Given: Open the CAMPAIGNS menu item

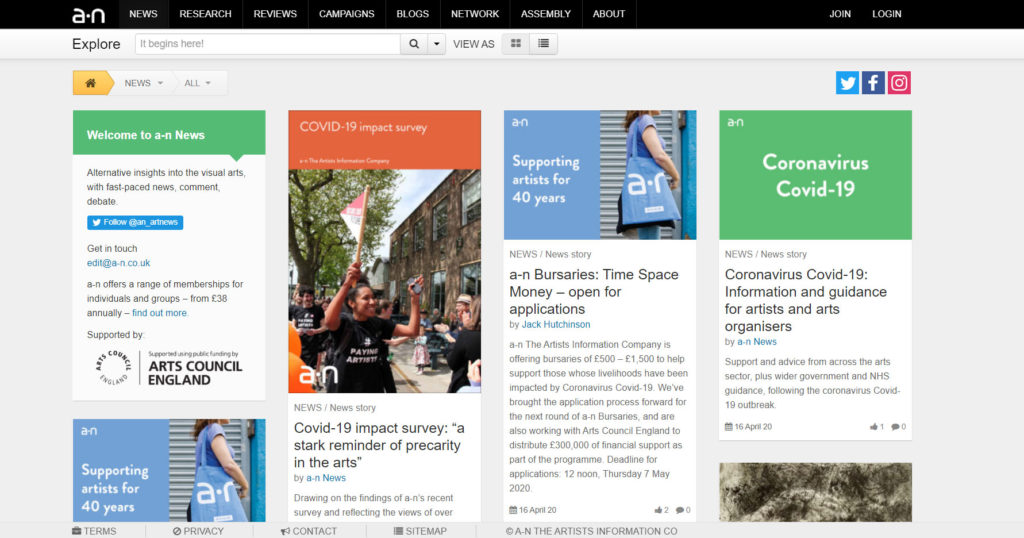Looking at the screenshot, I should (346, 14).
